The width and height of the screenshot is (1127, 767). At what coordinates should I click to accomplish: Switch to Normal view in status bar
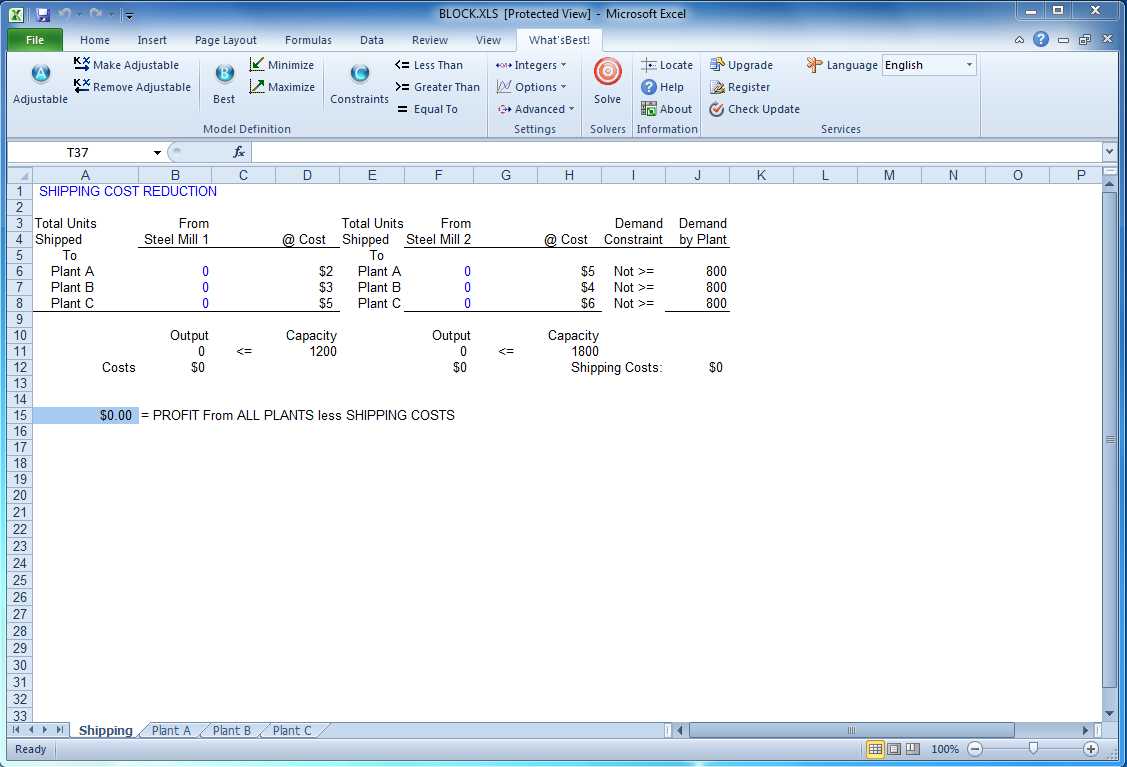(875, 749)
